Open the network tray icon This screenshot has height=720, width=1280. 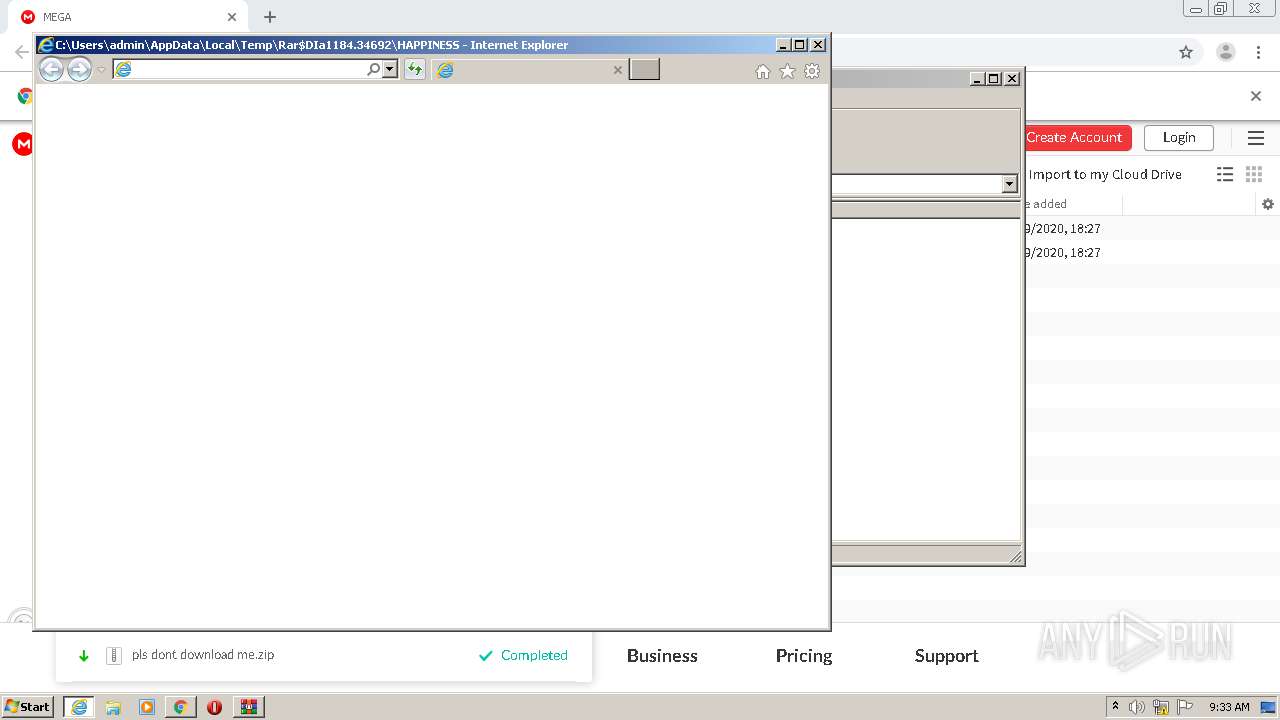point(1161,707)
